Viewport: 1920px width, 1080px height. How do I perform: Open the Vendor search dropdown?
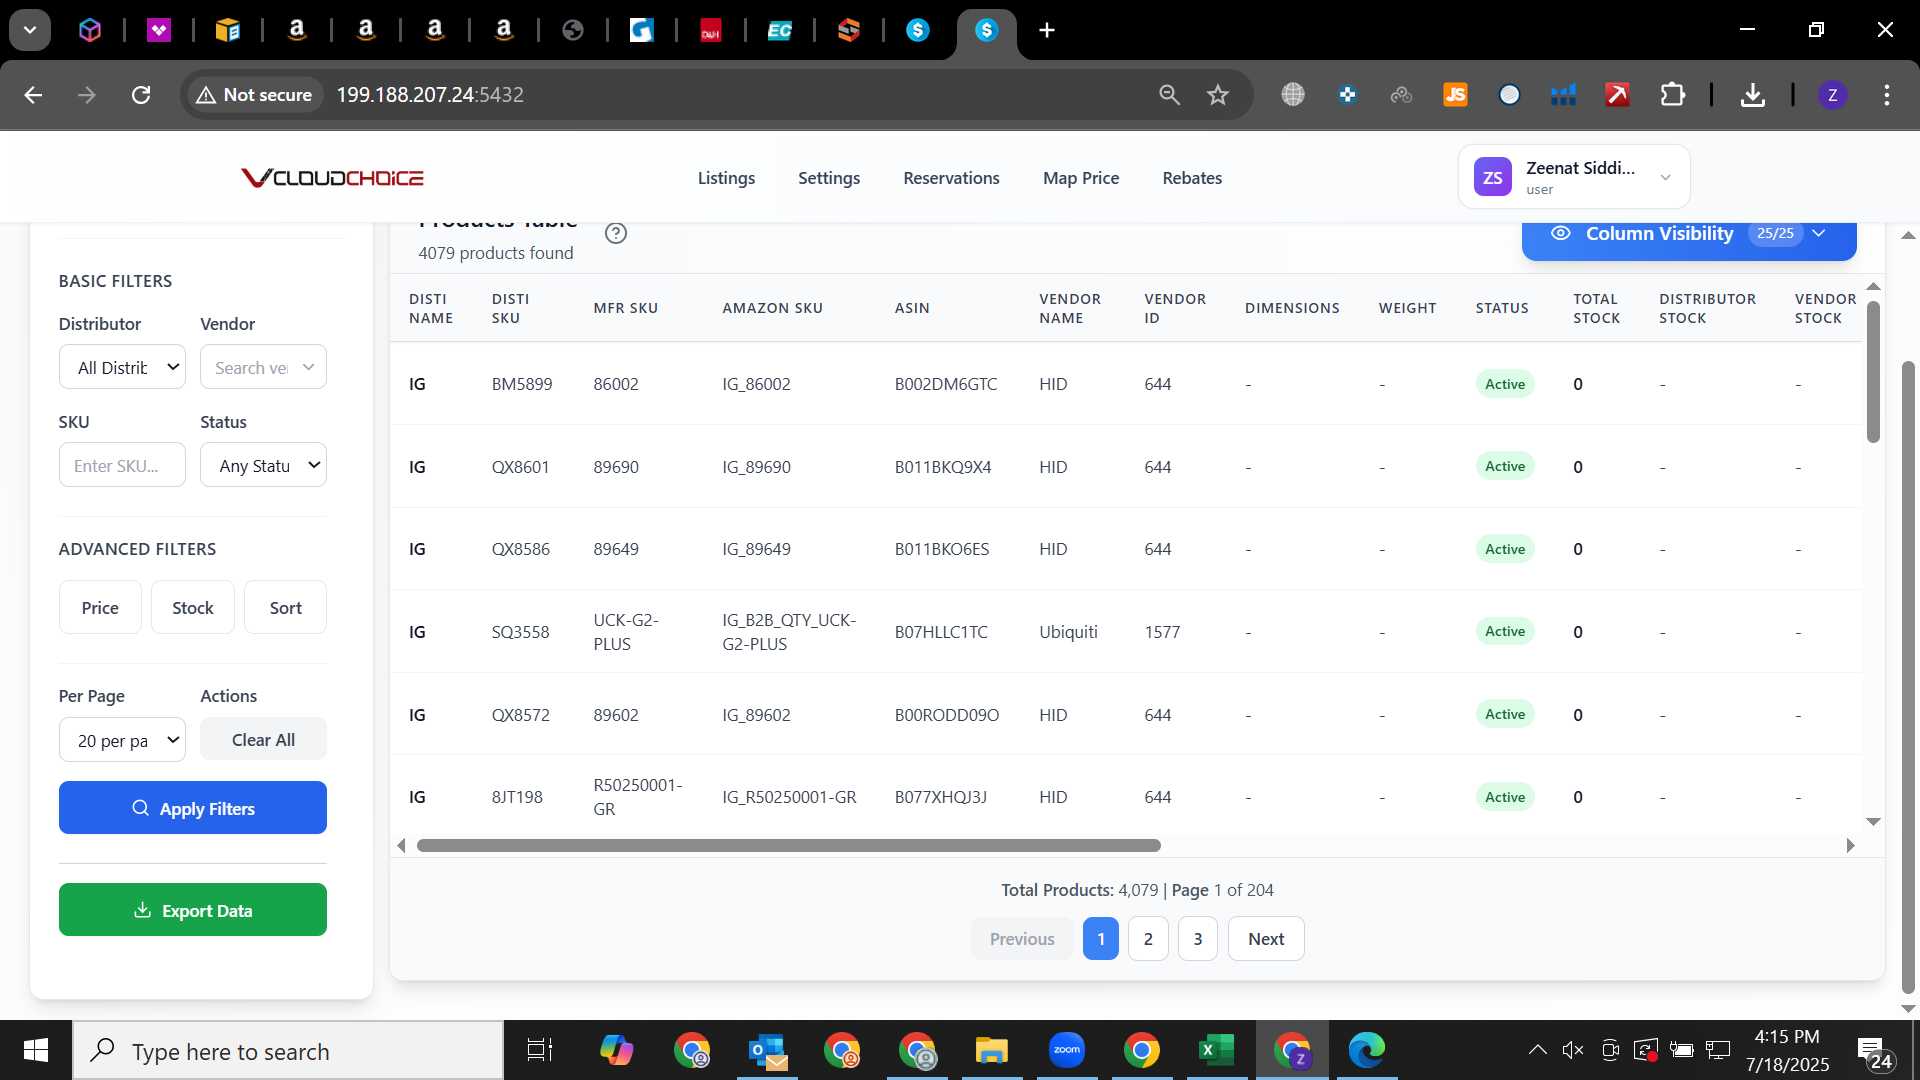[x=263, y=367]
